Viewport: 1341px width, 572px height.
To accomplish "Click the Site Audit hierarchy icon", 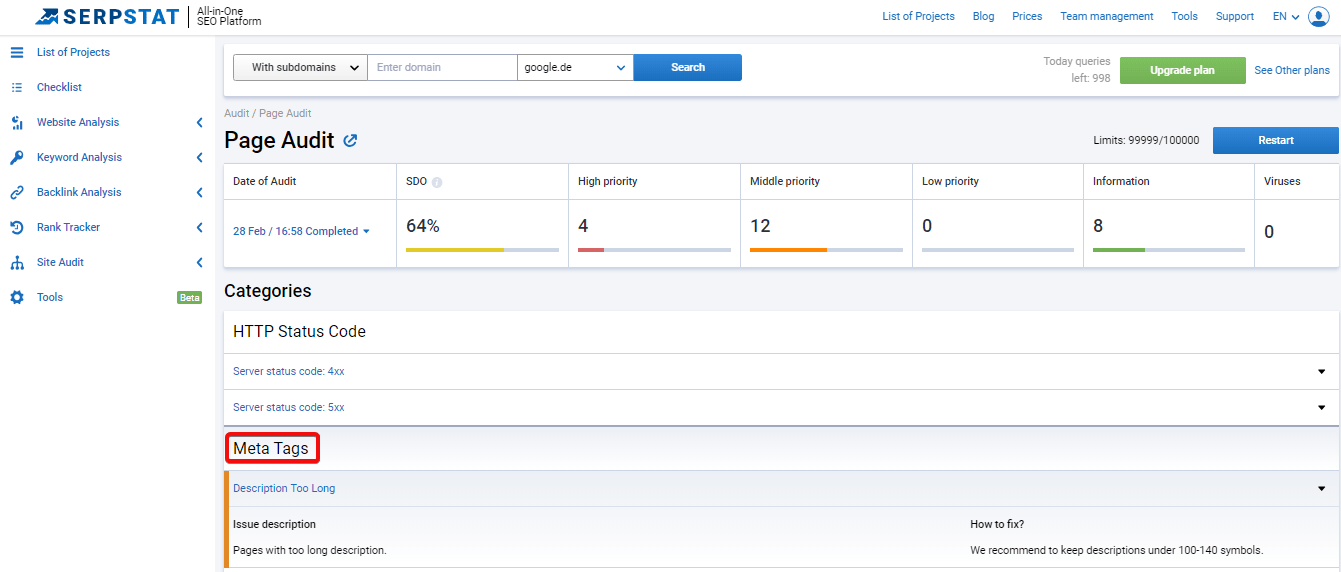I will pos(17,262).
